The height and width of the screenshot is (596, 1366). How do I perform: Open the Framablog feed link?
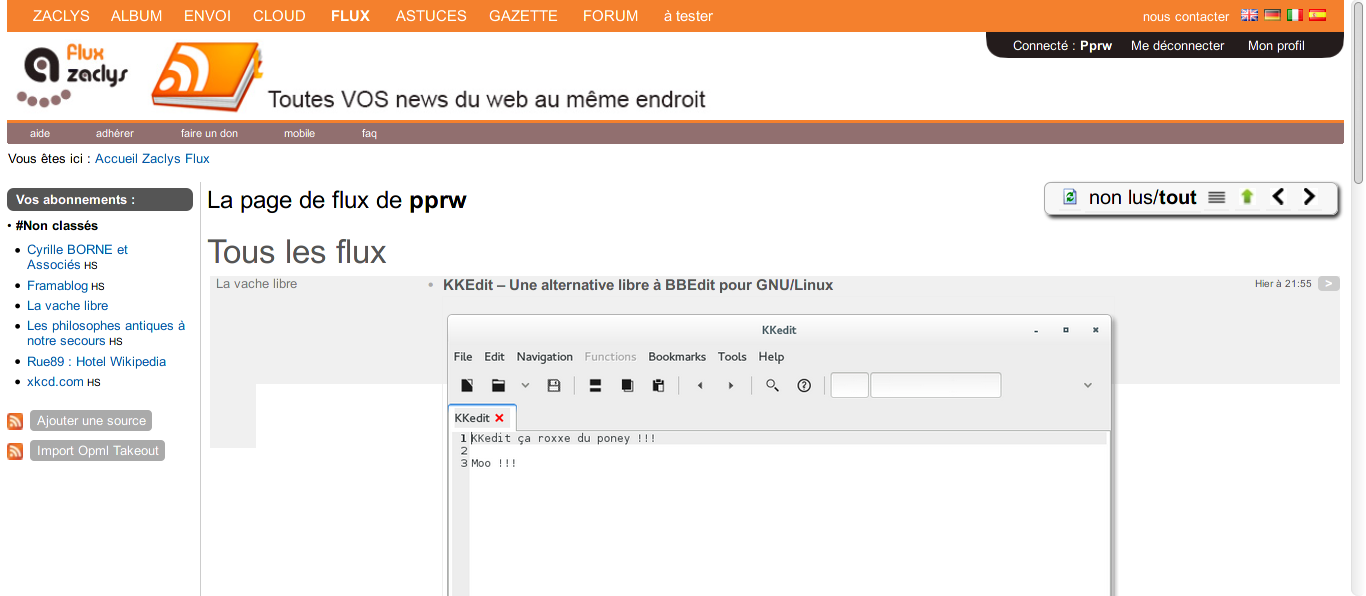click(x=57, y=286)
